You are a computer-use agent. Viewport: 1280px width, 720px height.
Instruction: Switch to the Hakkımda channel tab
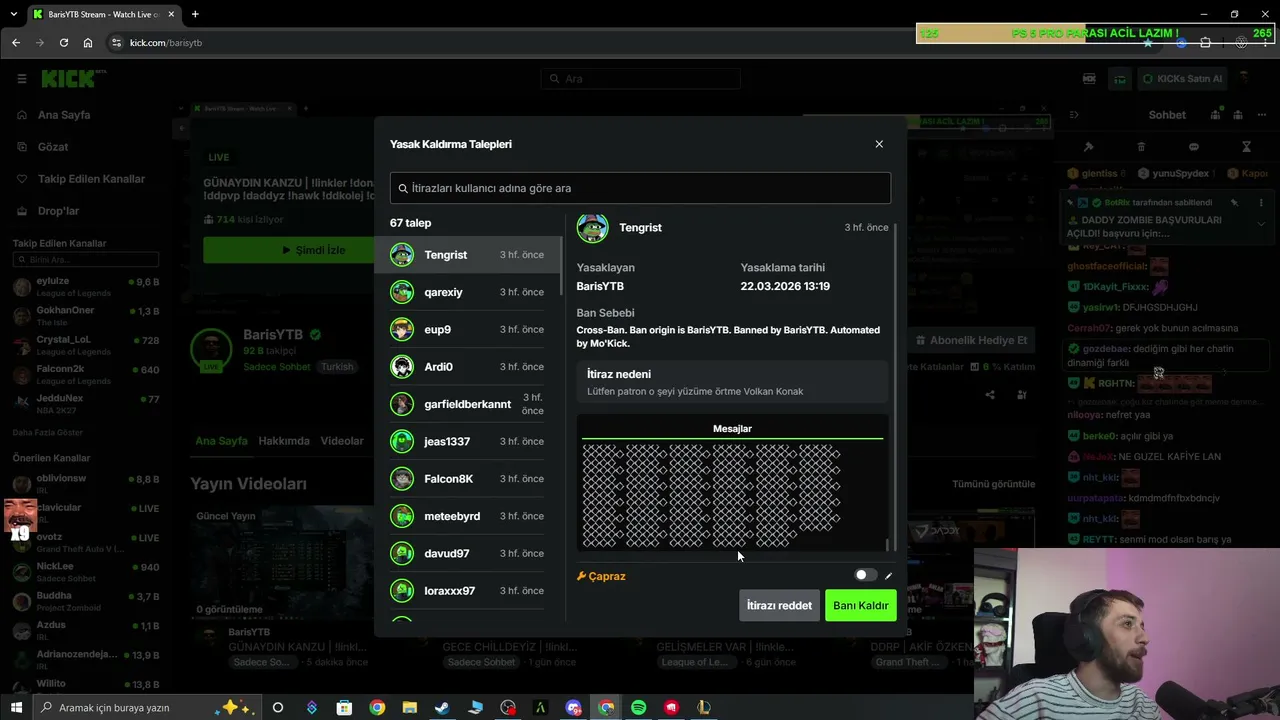tap(284, 441)
